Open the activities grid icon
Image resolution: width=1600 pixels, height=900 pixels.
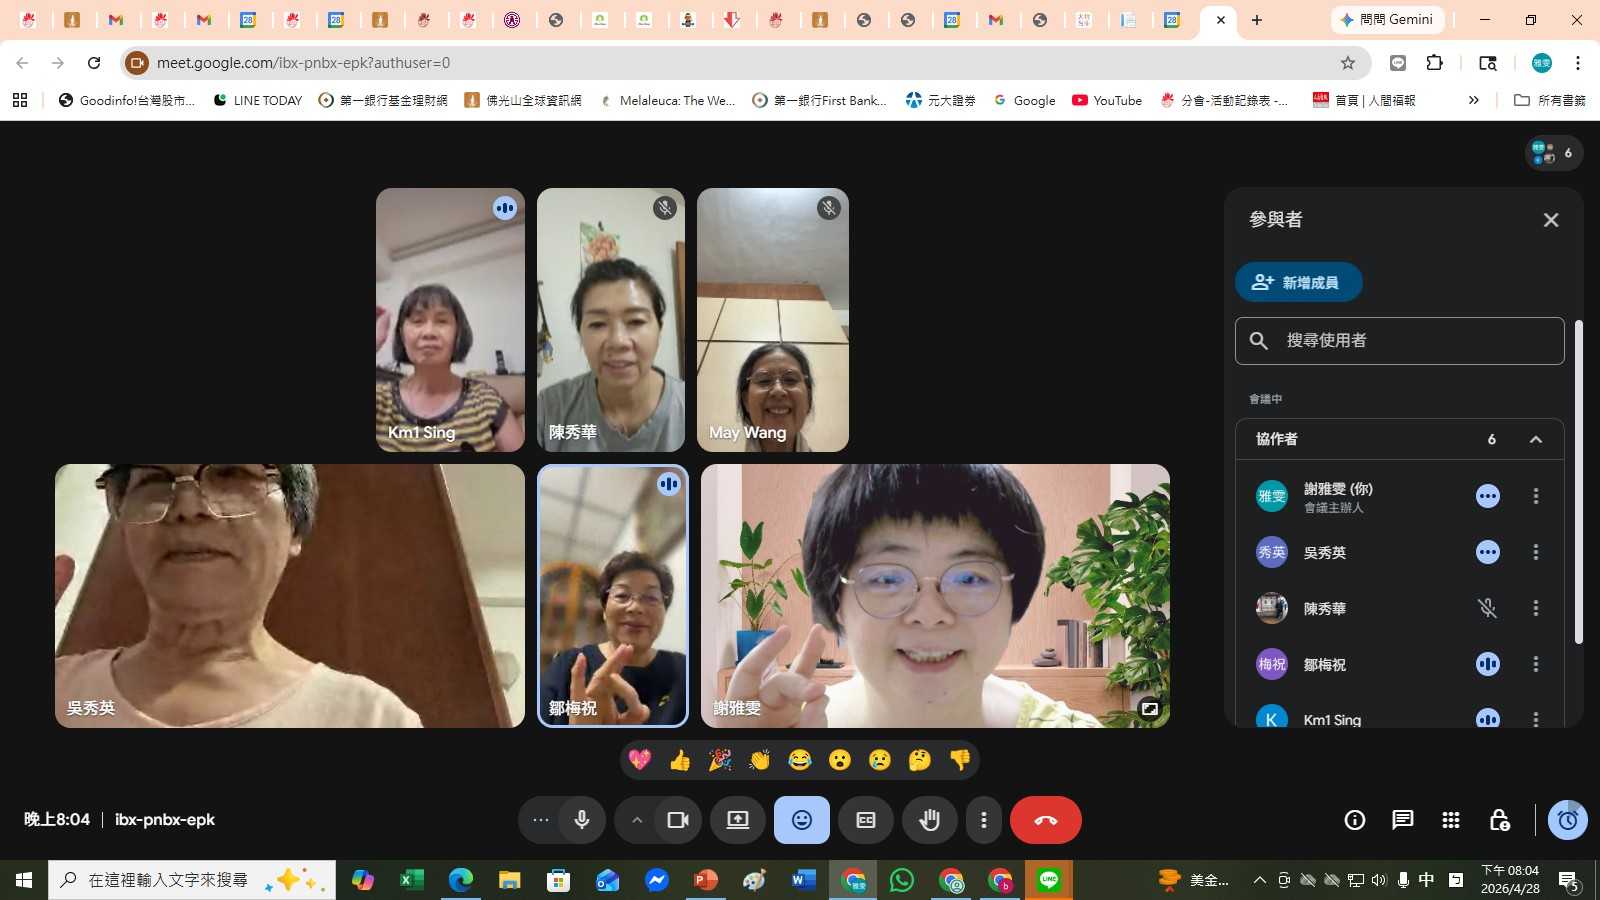click(x=1450, y=820)
